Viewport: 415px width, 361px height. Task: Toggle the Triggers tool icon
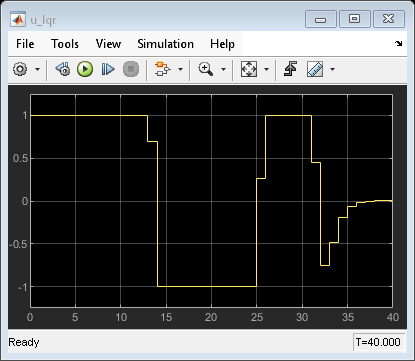pos(290,69)
